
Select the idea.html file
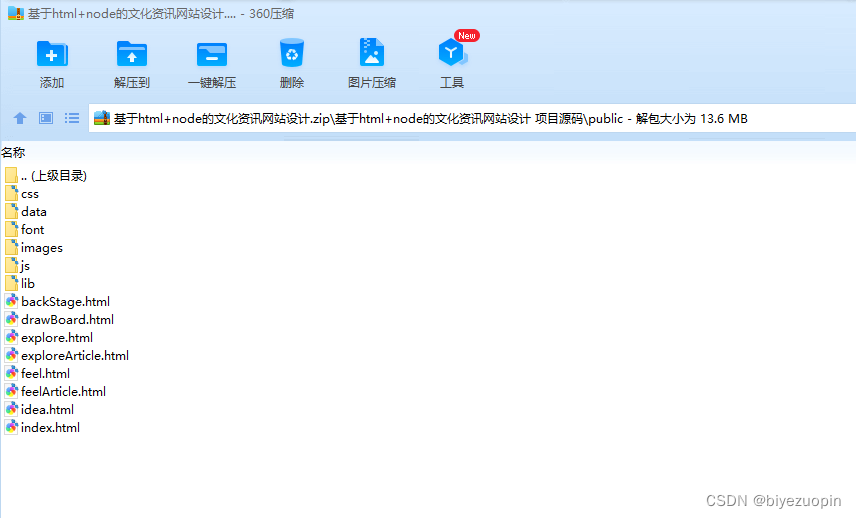[39, 410]
